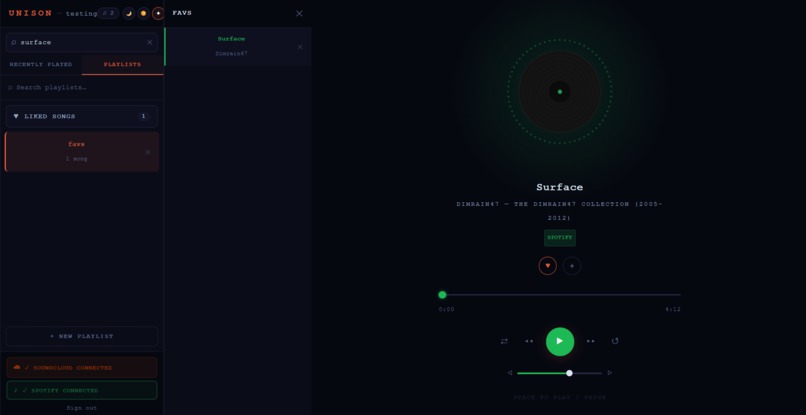Image resolution: width=806 pixels, height=415 pixels.
Task: Focus the surface search field
Action: pyautogui.click(x=82, y=43)
